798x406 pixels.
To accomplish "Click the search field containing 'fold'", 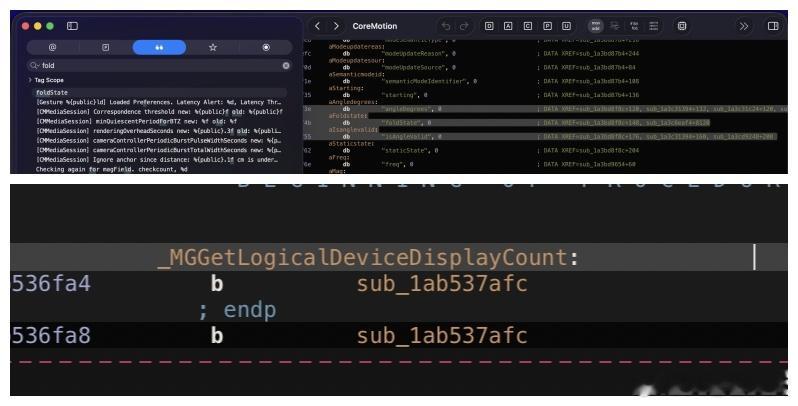I will pyautogui.click(x=159, y=65).
